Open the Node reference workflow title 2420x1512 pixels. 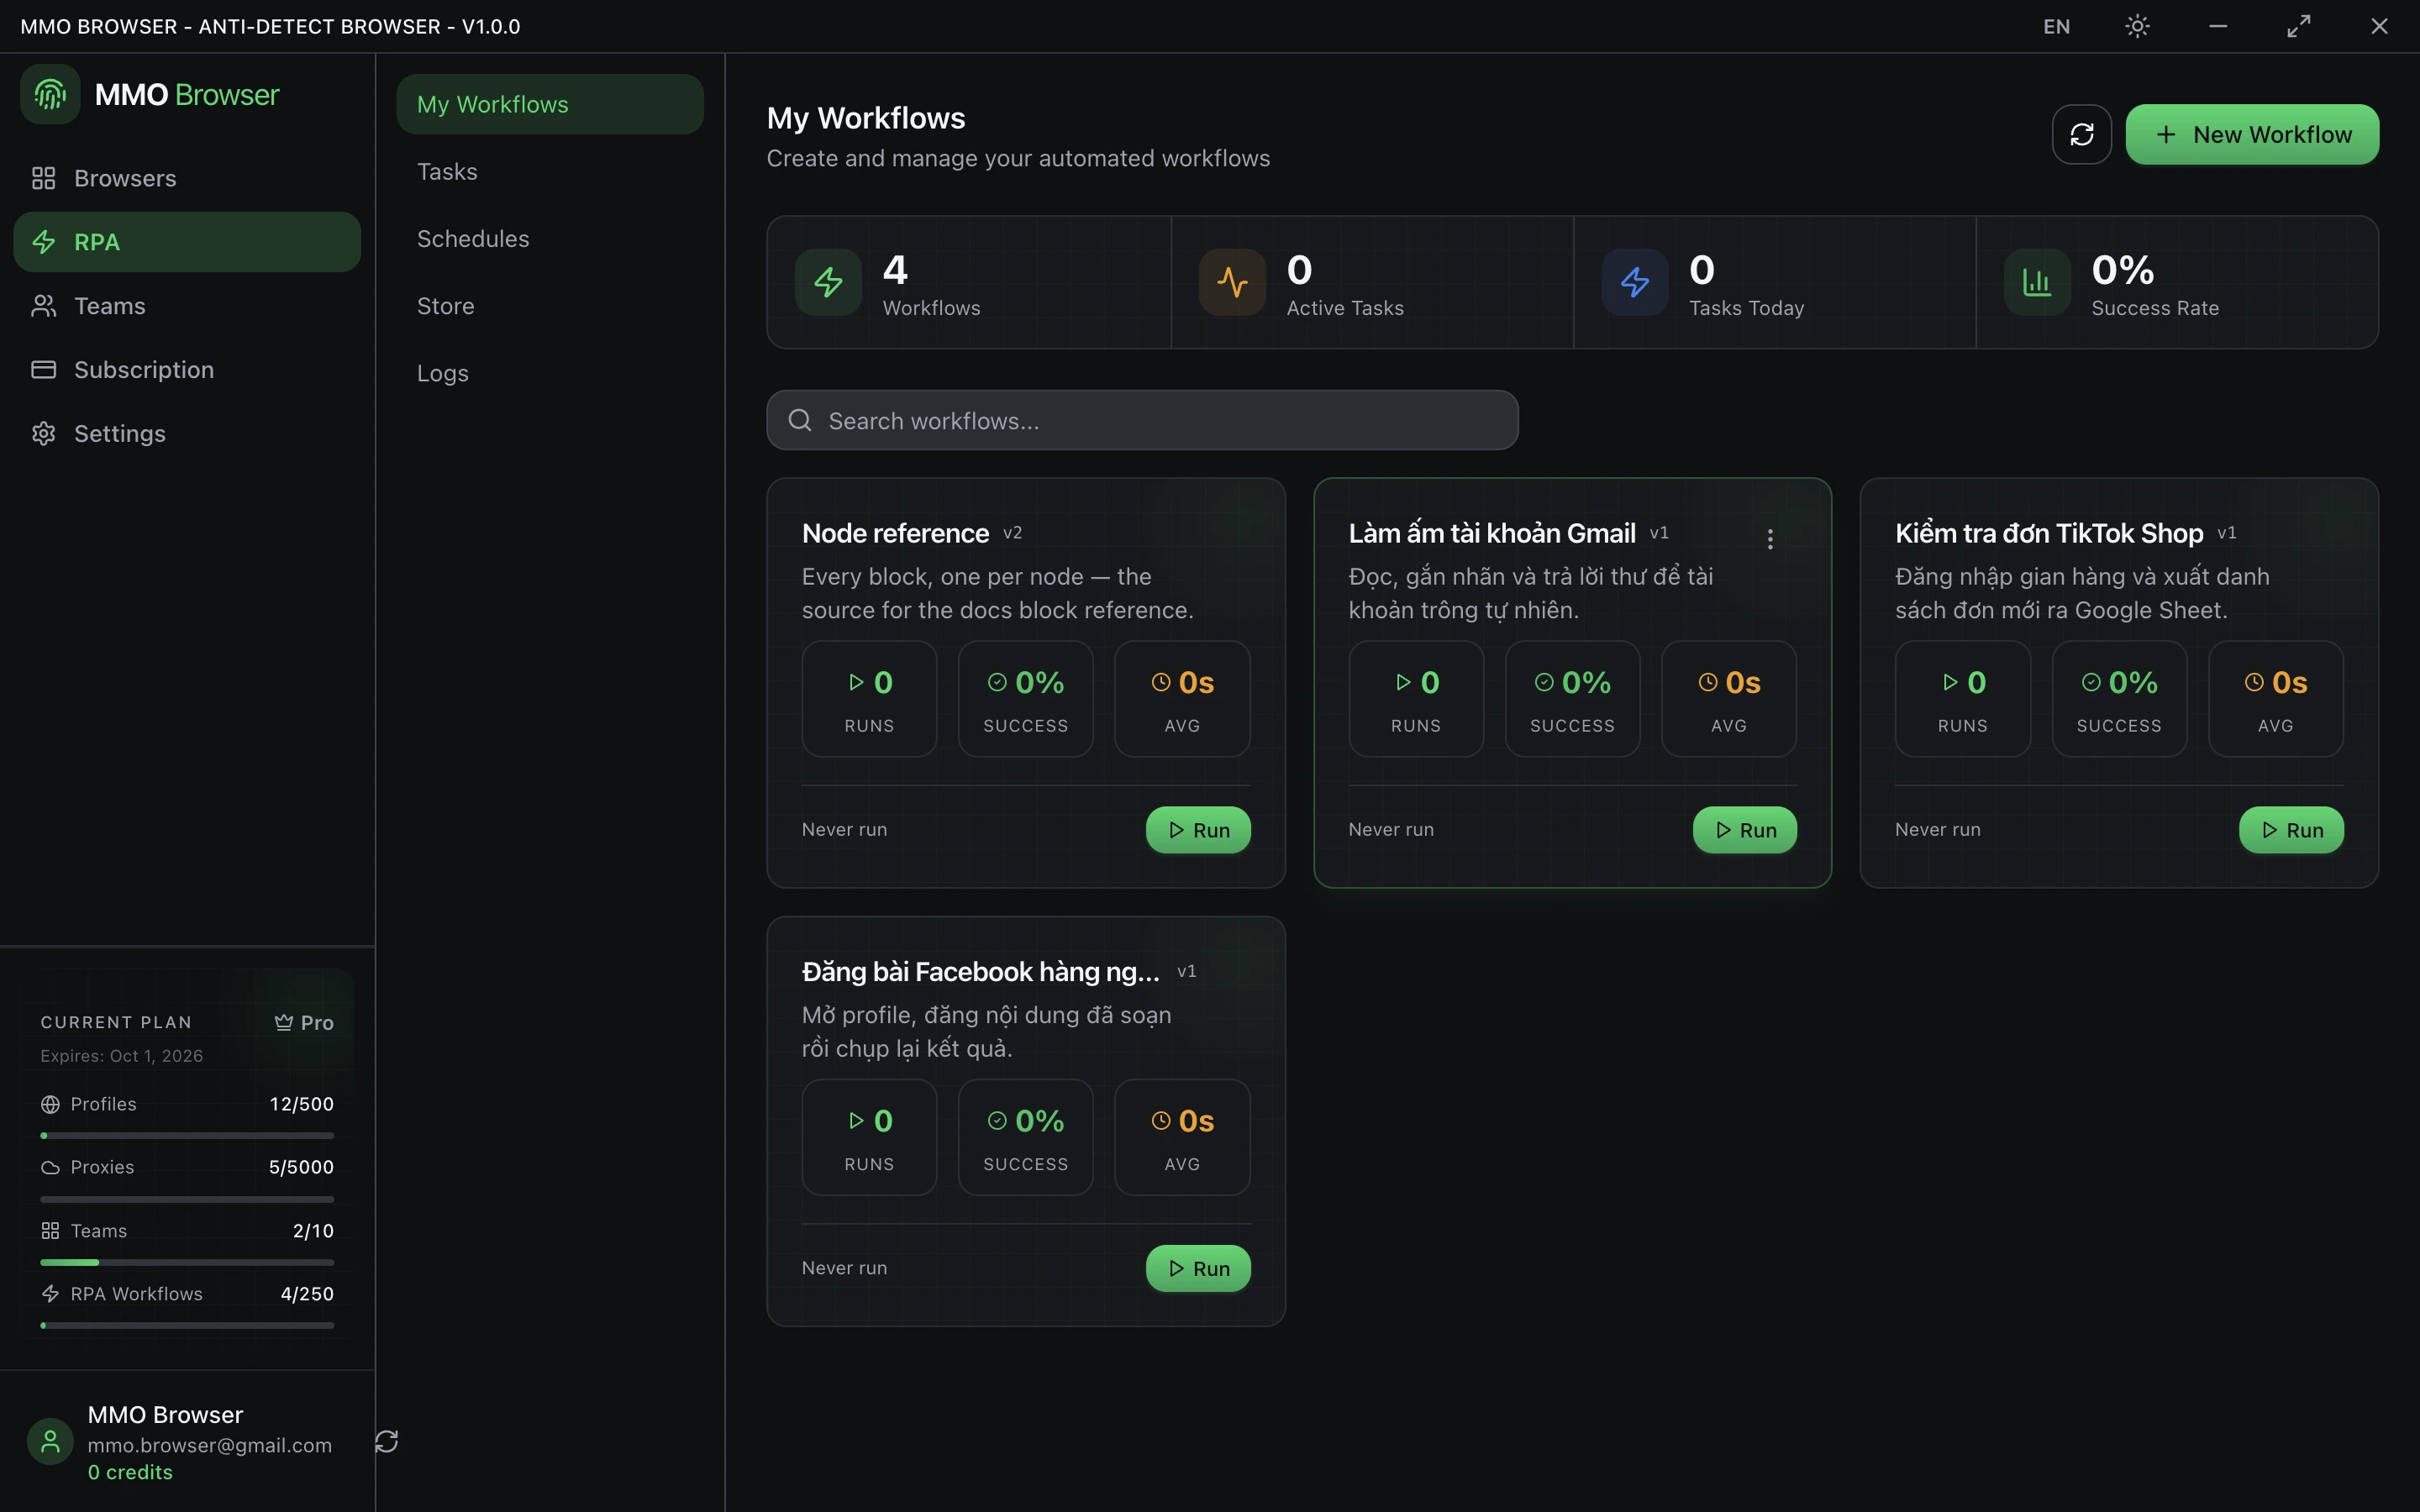(x=895, y=533)
